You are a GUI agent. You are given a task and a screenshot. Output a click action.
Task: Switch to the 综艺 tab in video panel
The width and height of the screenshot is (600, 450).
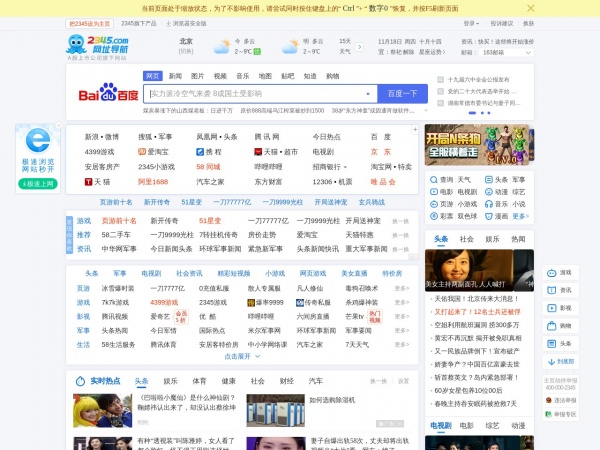(x=492, y=426)
